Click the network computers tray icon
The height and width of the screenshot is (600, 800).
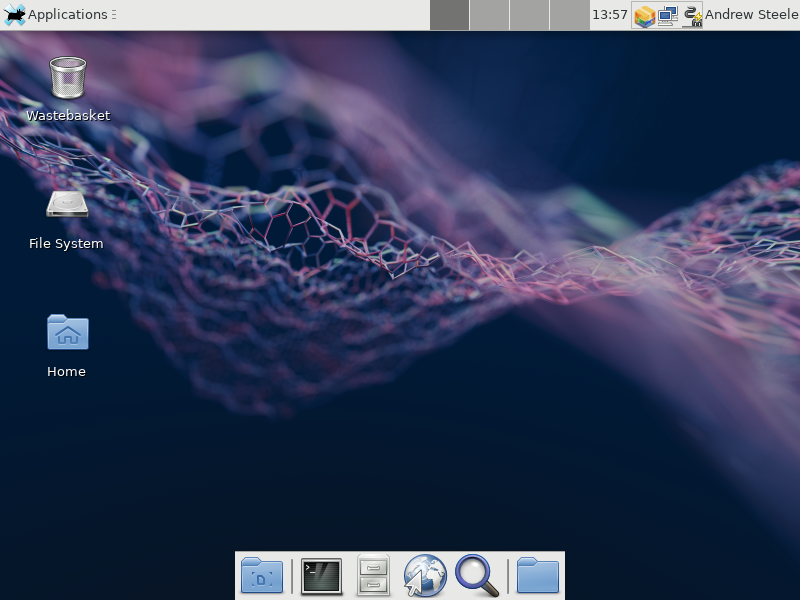(x=668, y=15)
